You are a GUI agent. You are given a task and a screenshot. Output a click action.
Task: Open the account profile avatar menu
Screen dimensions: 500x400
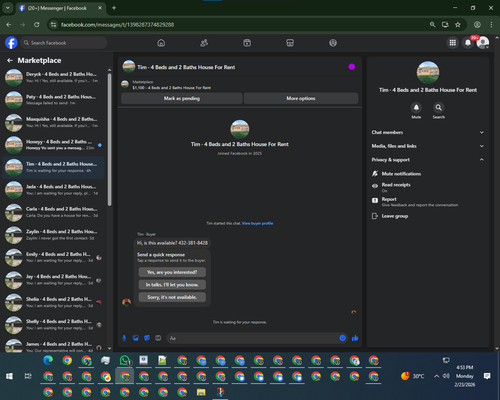[x=483, y=43]
